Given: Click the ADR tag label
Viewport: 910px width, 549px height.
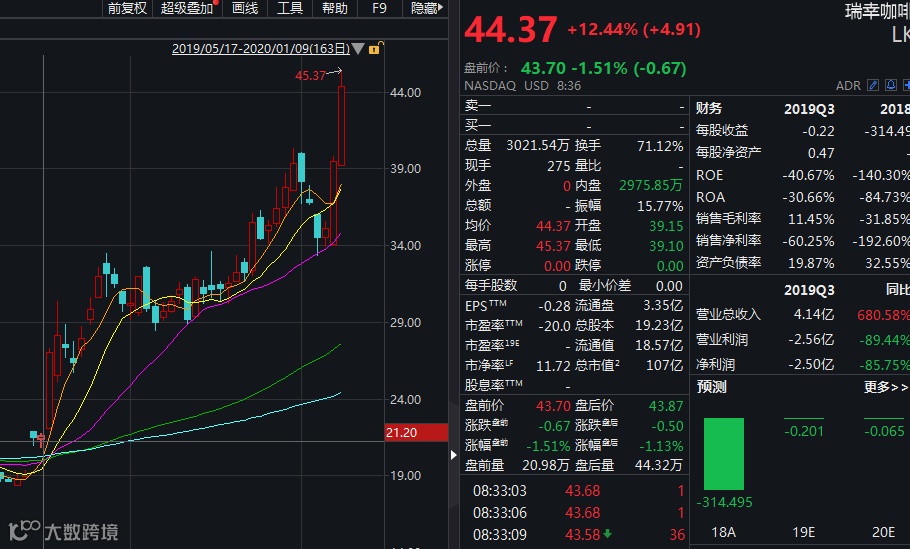Looking at the screenshot, I should tap(848, 86).
